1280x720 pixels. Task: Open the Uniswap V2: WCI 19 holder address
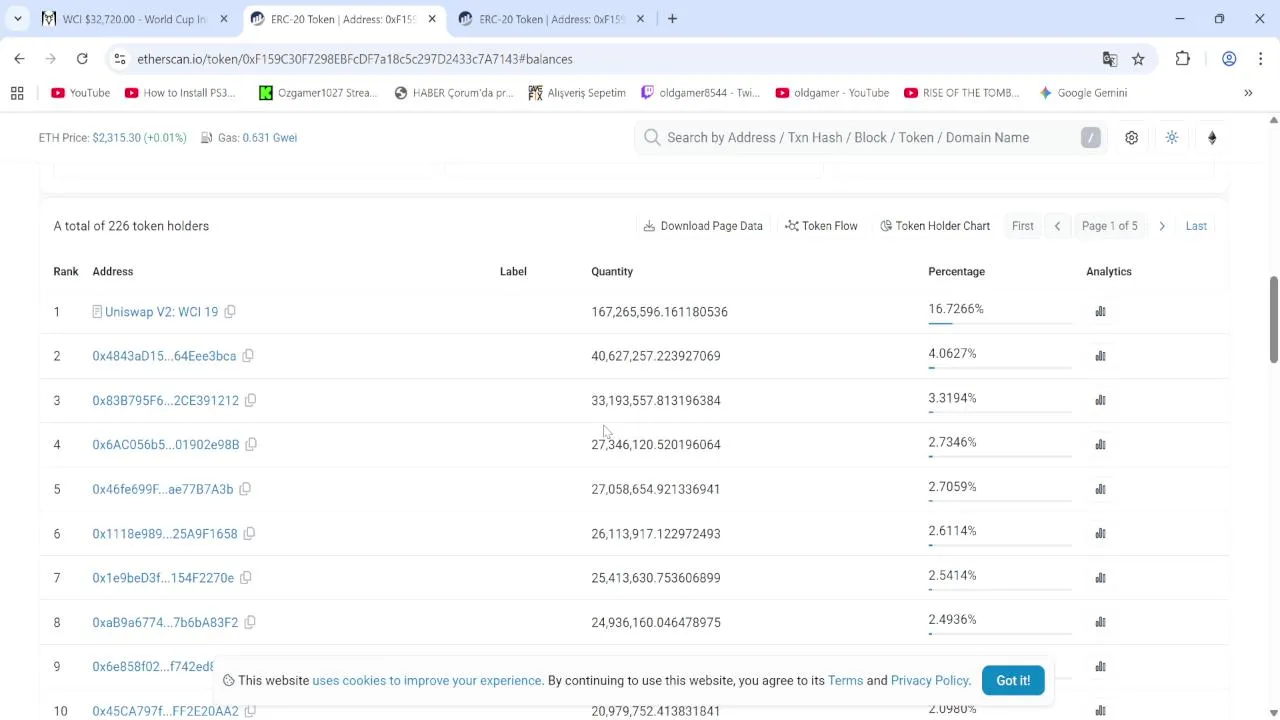click(161, 312)
